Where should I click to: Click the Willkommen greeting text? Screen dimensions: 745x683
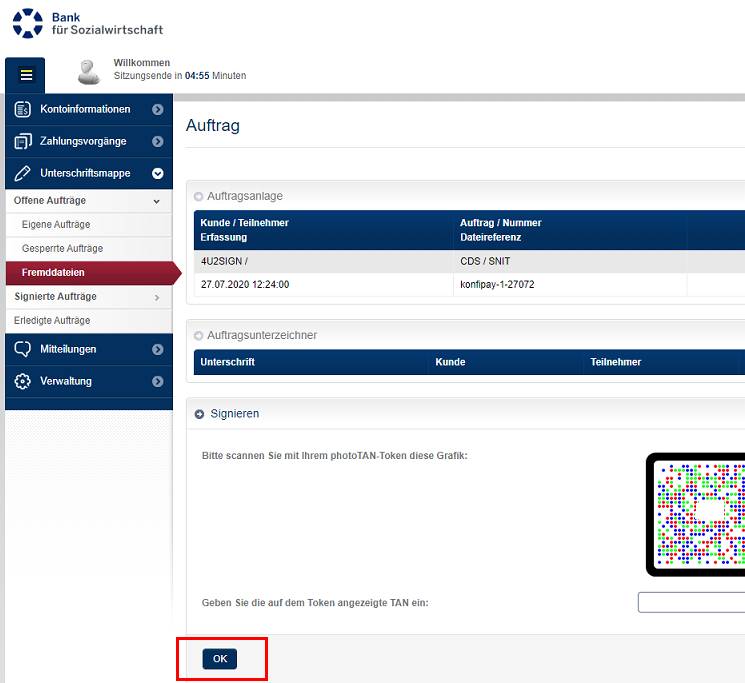142,63
